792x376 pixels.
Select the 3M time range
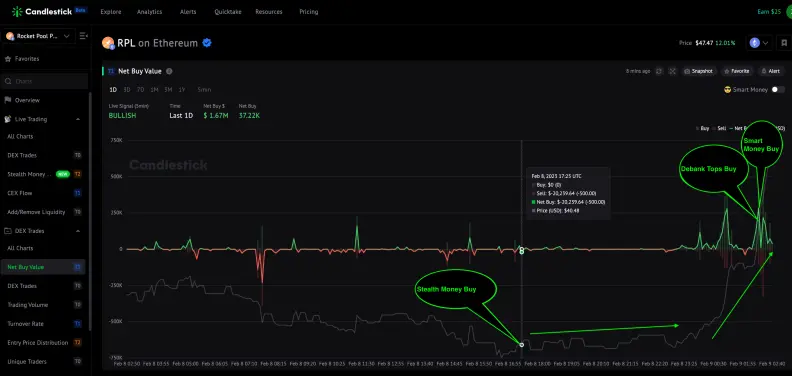pyautogui.click(x=168, y=89)
